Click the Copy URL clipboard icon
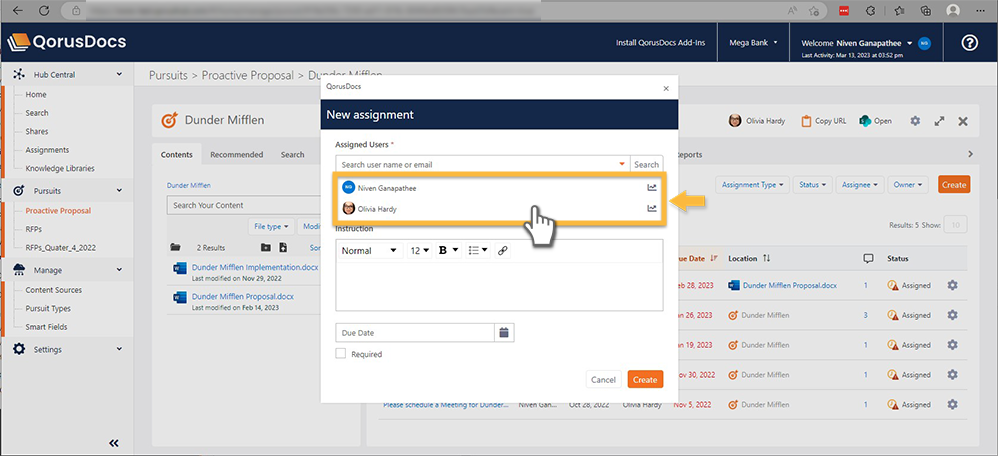Image resolution: width=1000 pixels, height=456 pixels. click(x=806, y=121)
